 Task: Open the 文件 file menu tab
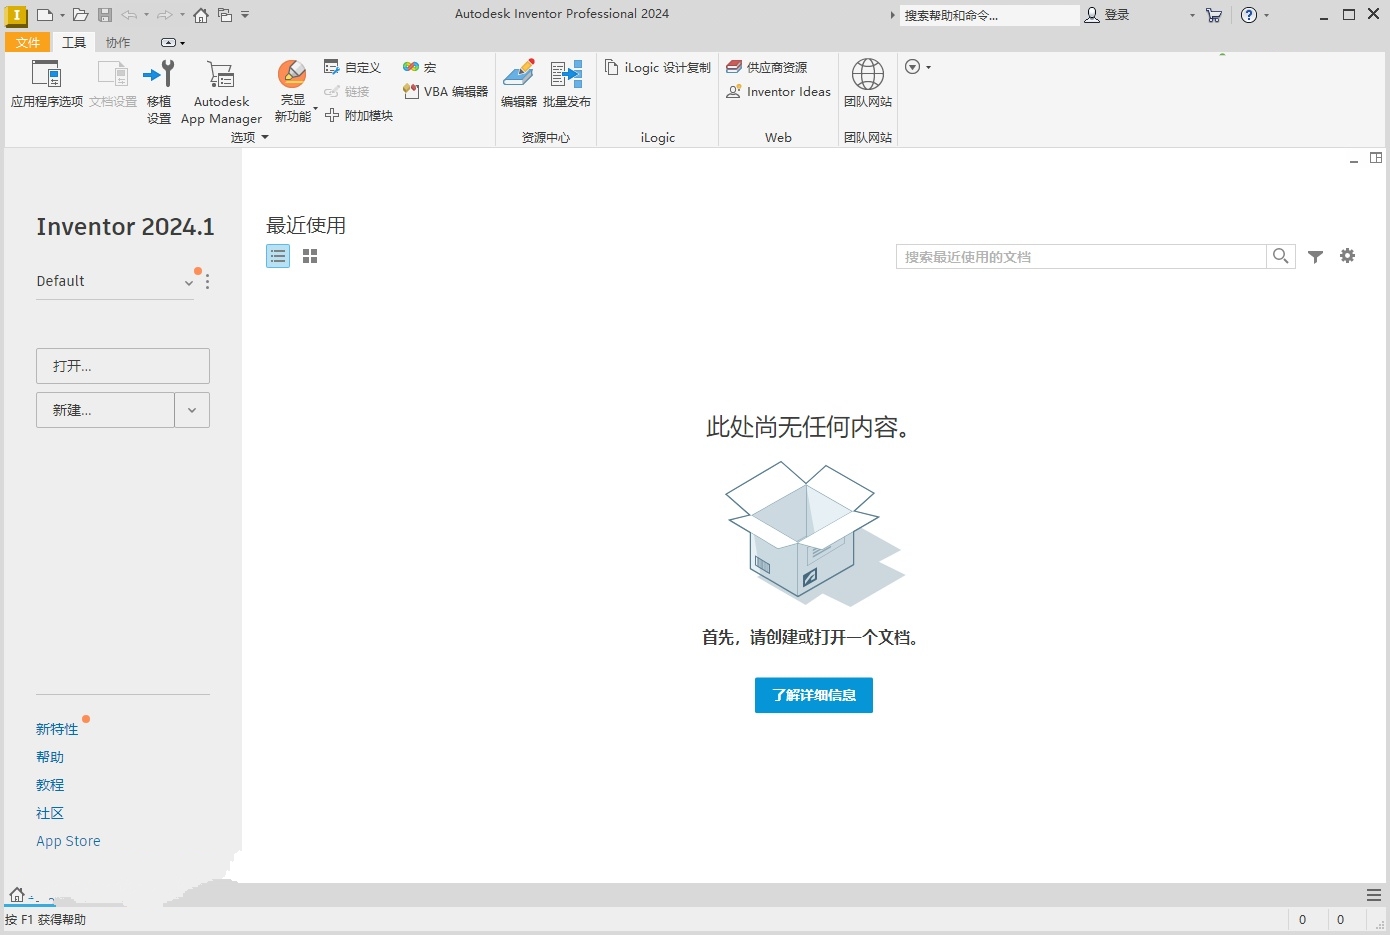(x=28, y=42)
